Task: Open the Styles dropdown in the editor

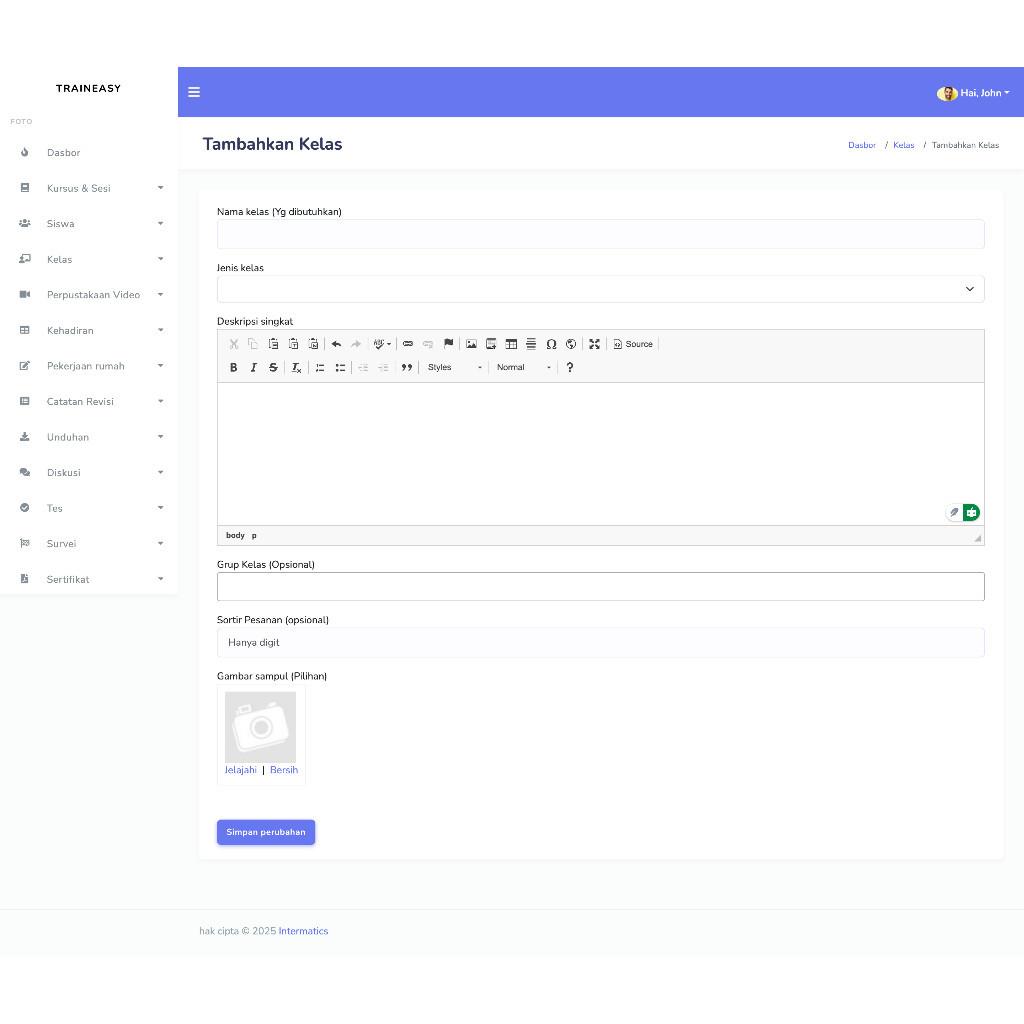Action: coord(455,368)
